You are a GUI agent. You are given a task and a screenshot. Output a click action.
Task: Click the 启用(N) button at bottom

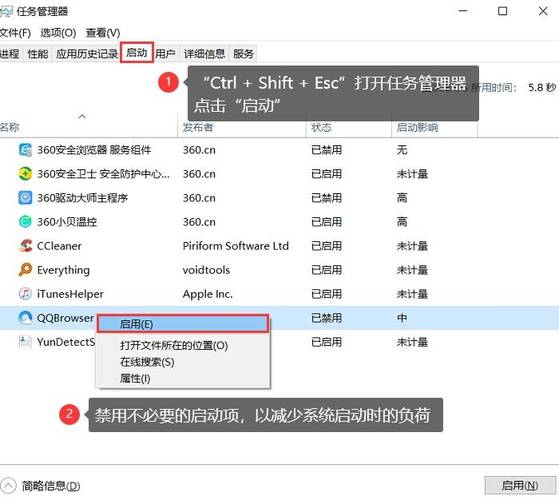(520, 485)
